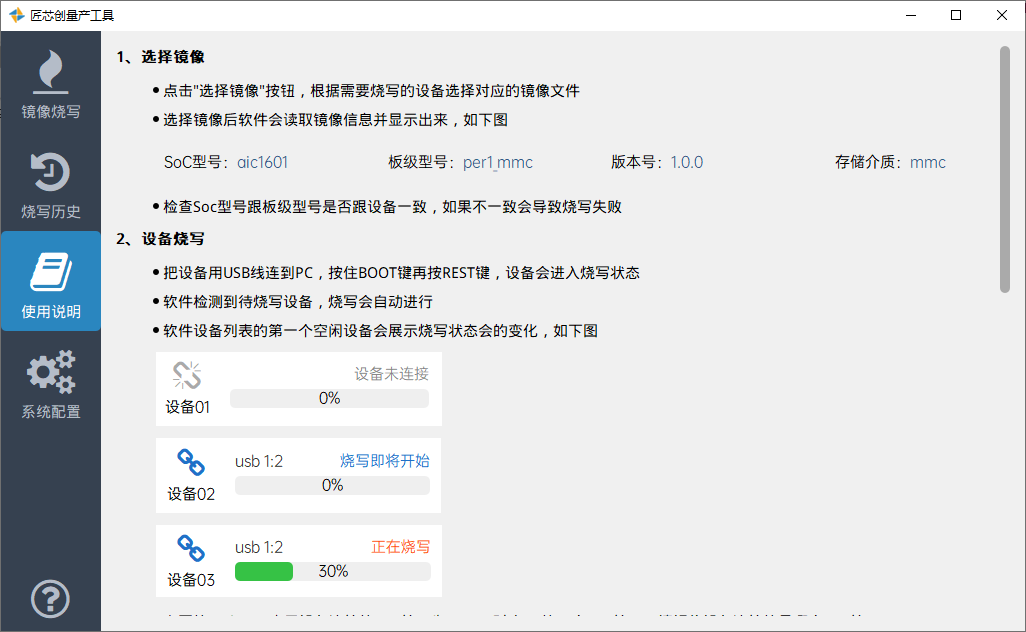The image size is (1026, 632).
Task: Open 系统配置 via the gears icon
Action: (x=50, y=371)
